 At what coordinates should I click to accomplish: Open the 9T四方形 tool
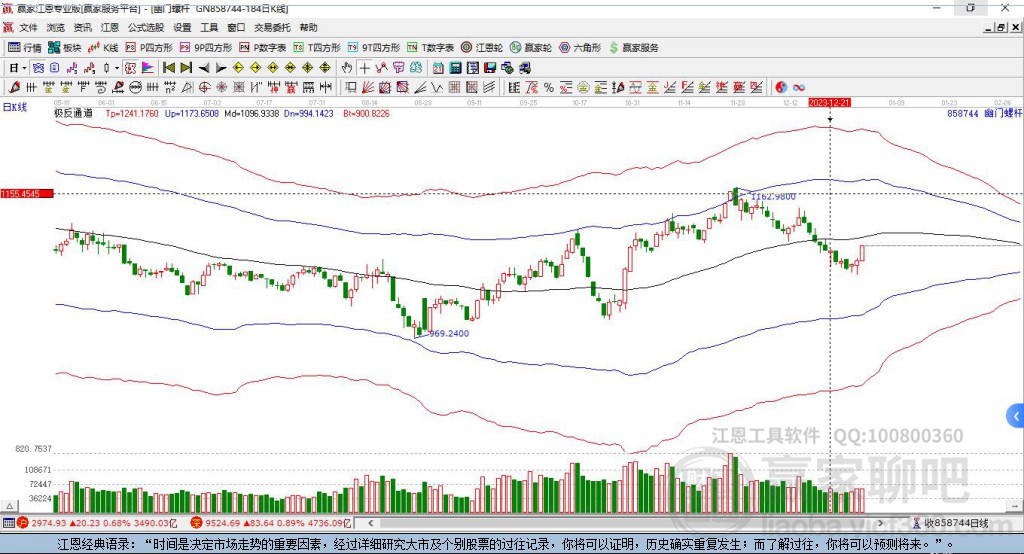pyautogui.click(x=374, y=48)
